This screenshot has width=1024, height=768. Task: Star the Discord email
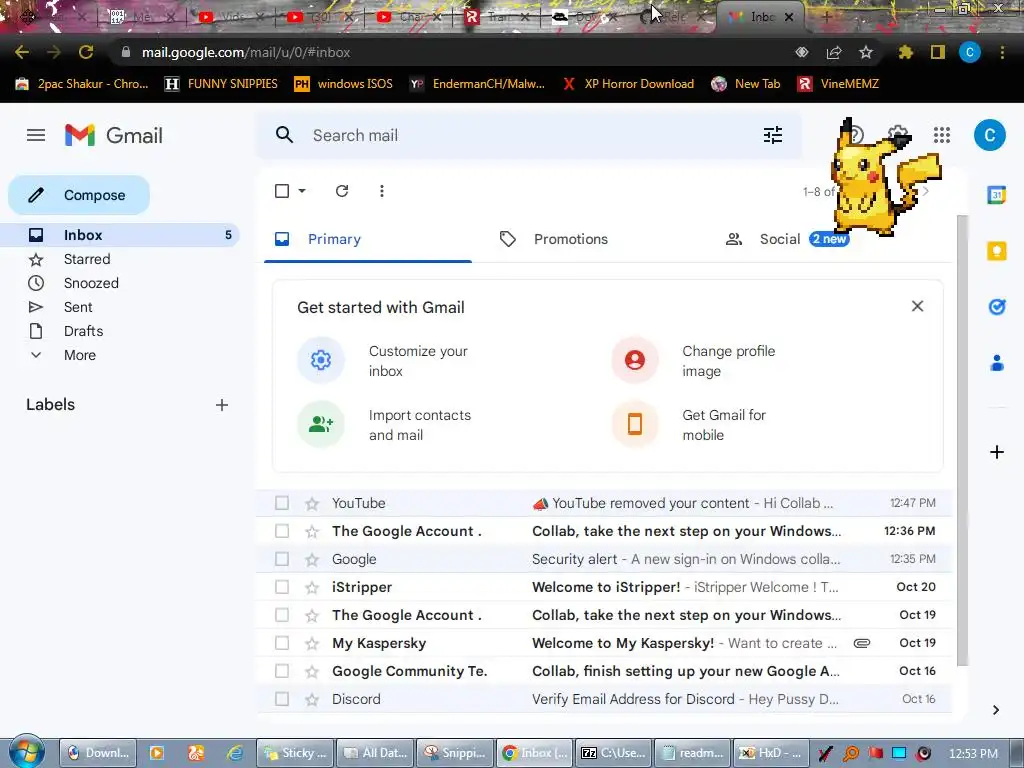click(312, 699)
